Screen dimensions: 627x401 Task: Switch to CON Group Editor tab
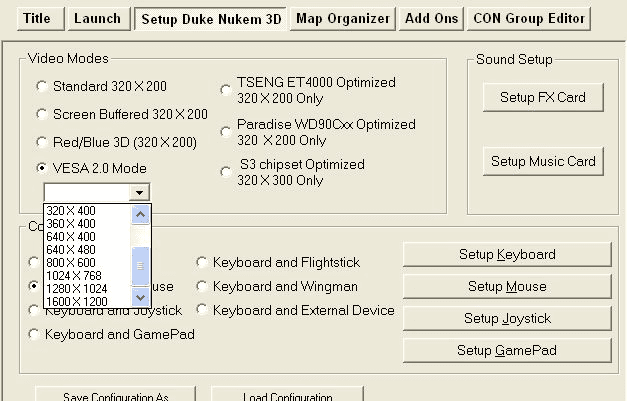pyautogui.click(x=529, y=19)
